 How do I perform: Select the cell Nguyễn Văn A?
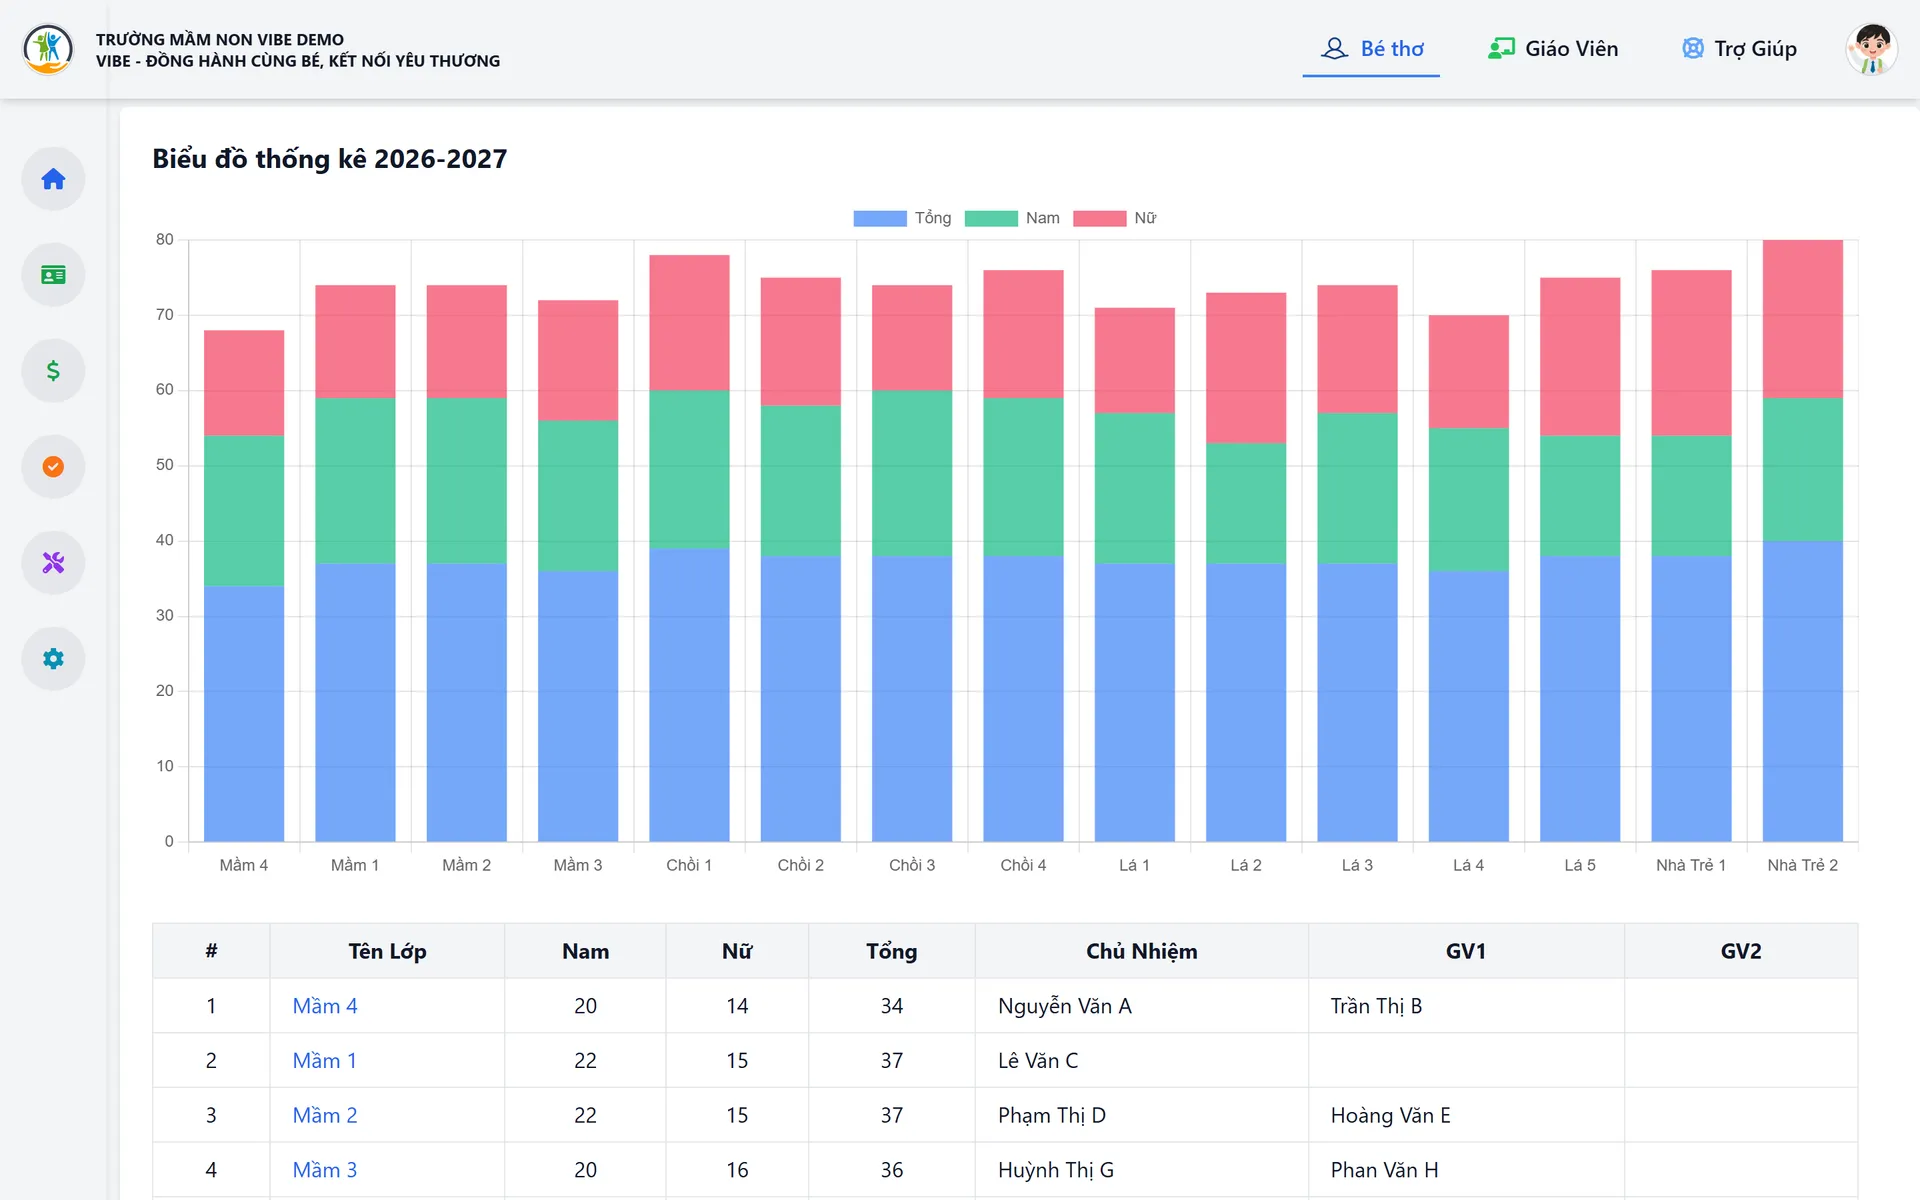point(1142,1006)
